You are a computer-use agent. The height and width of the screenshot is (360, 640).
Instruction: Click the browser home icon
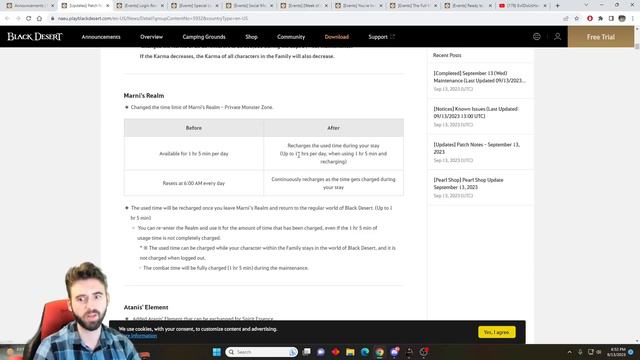[39, 18]
